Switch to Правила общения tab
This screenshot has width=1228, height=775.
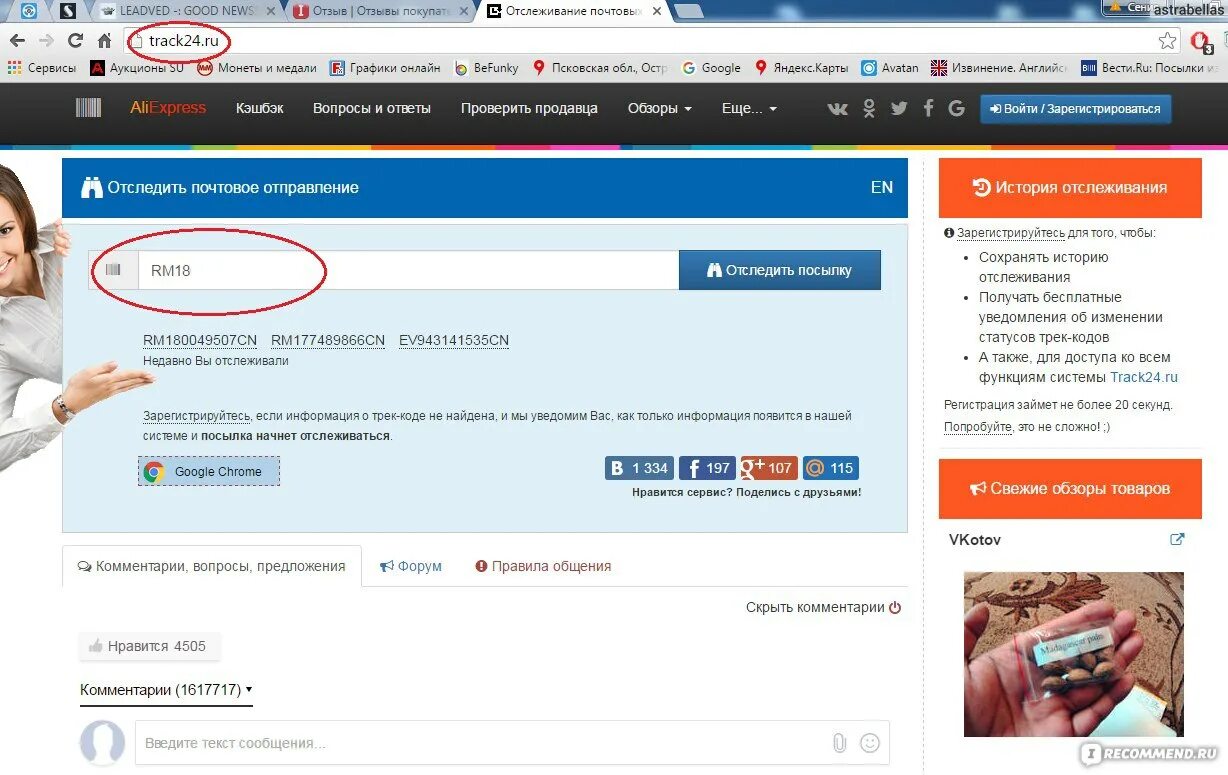543,566
